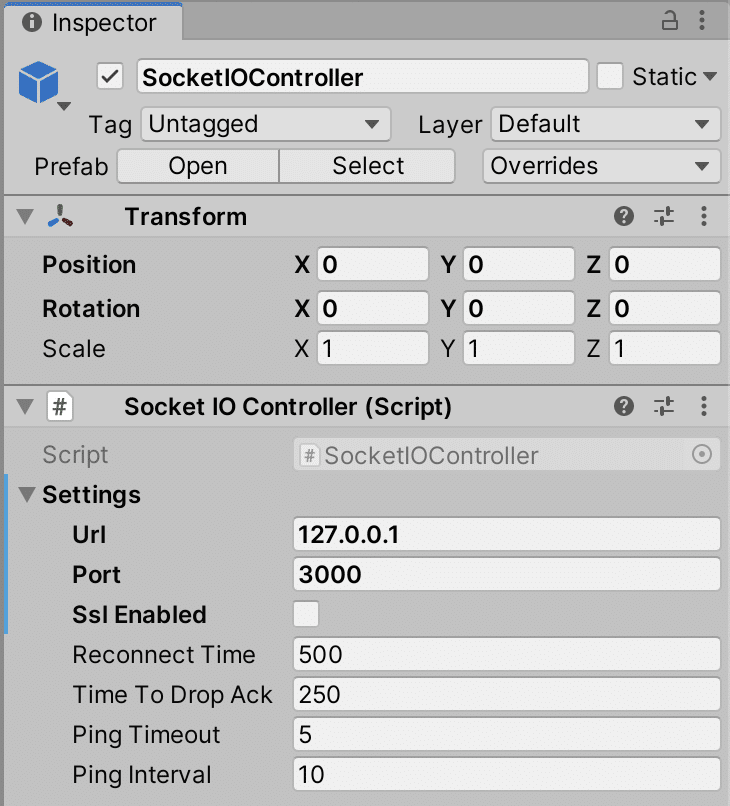
Task: Click the blue cube GameObject icon
Action: 39,83
